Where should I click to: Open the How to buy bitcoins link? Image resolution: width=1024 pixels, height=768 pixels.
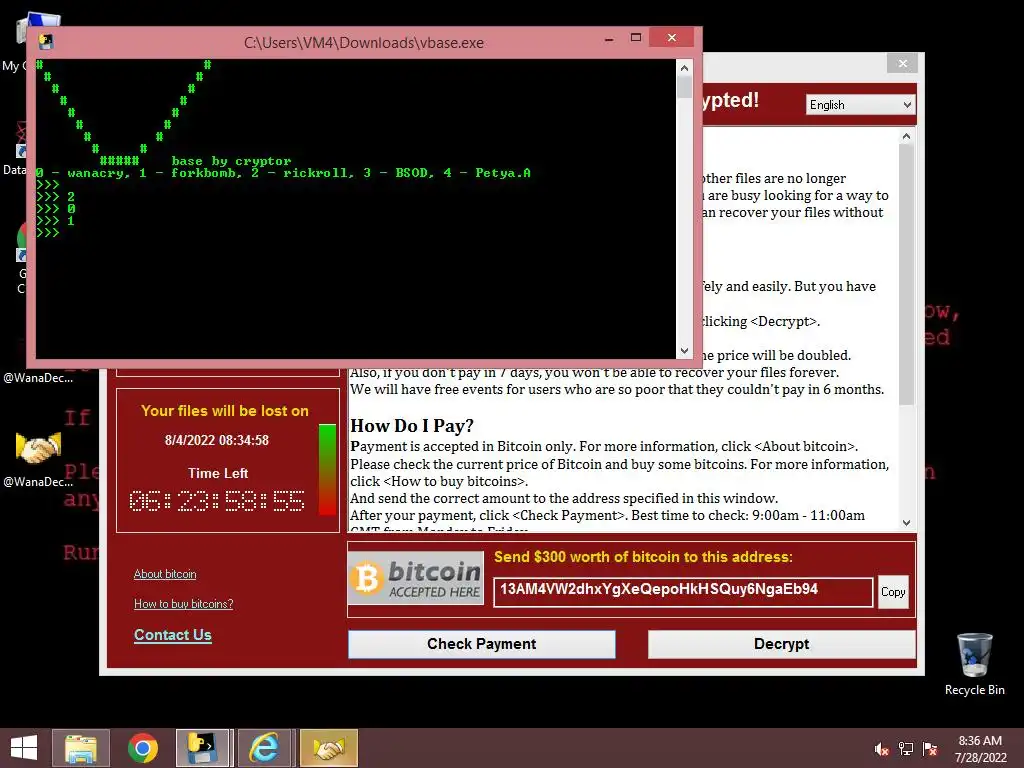click(184, 604)
